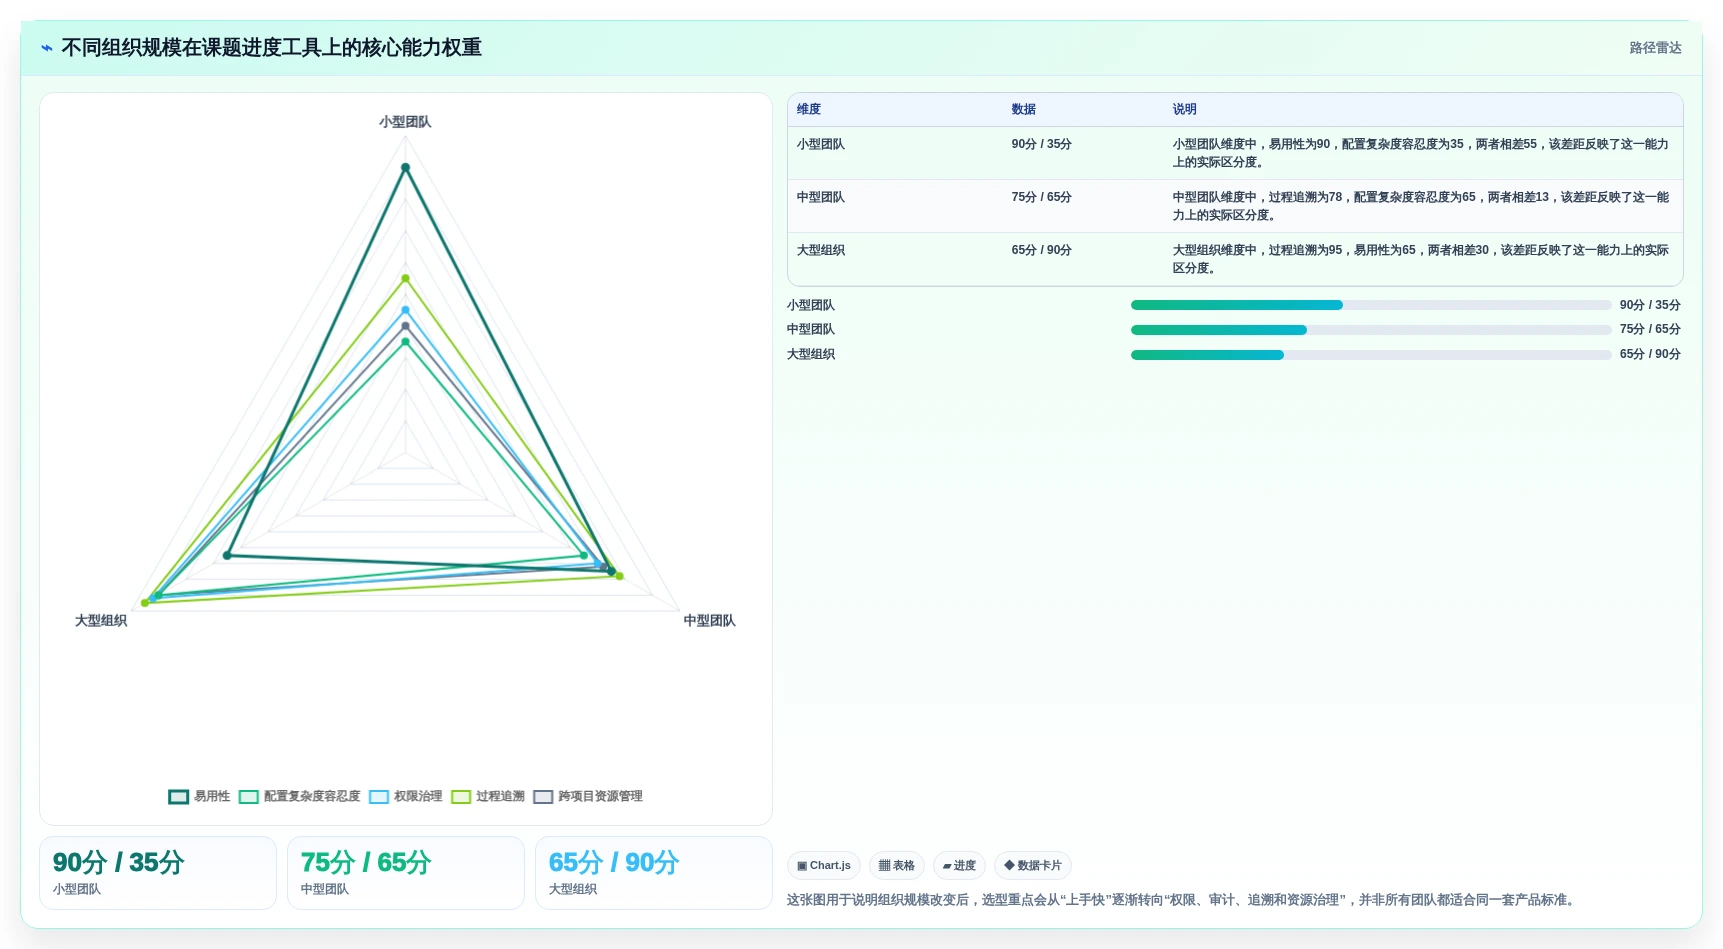Select the 小型团队 table row name
Image resolution: width=1723 pixels, height=949 pixels.
pyautogui.click(x=821, y=144)
